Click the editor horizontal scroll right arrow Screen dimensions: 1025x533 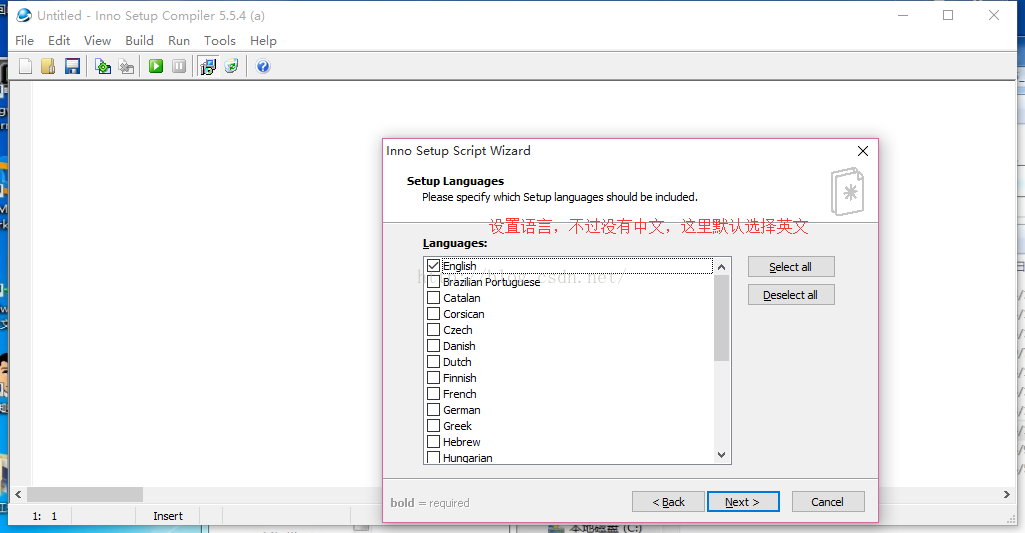tap(1007, 494)
